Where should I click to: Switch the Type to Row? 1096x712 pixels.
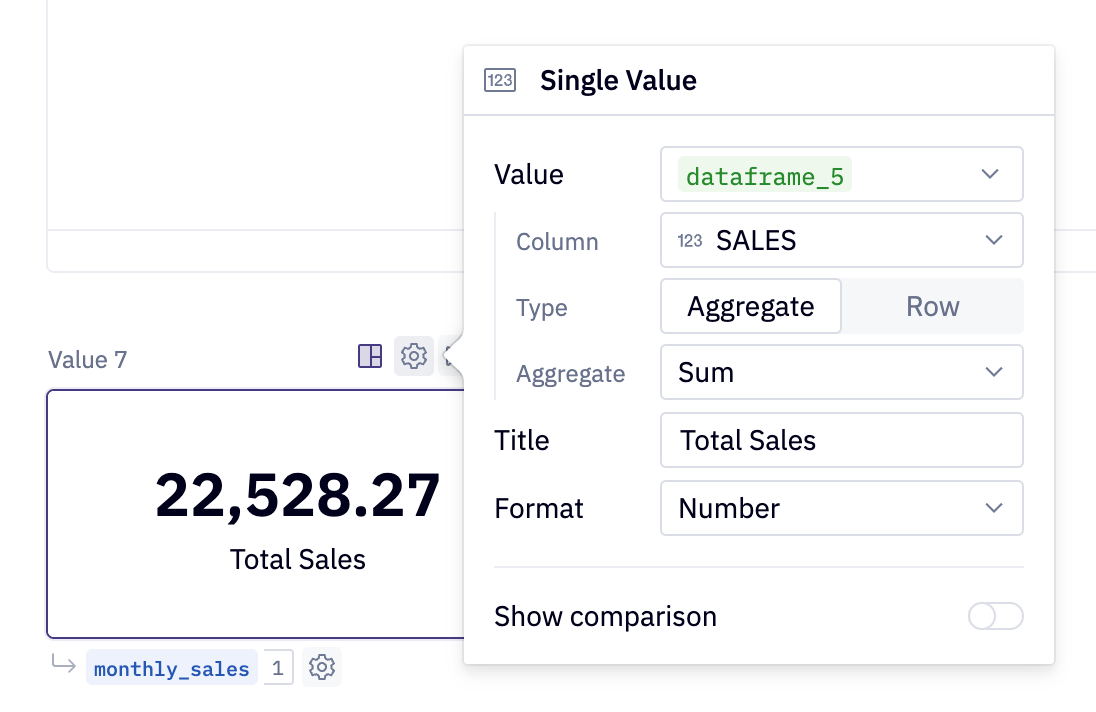pyautogui.click(x=932, y=306)
